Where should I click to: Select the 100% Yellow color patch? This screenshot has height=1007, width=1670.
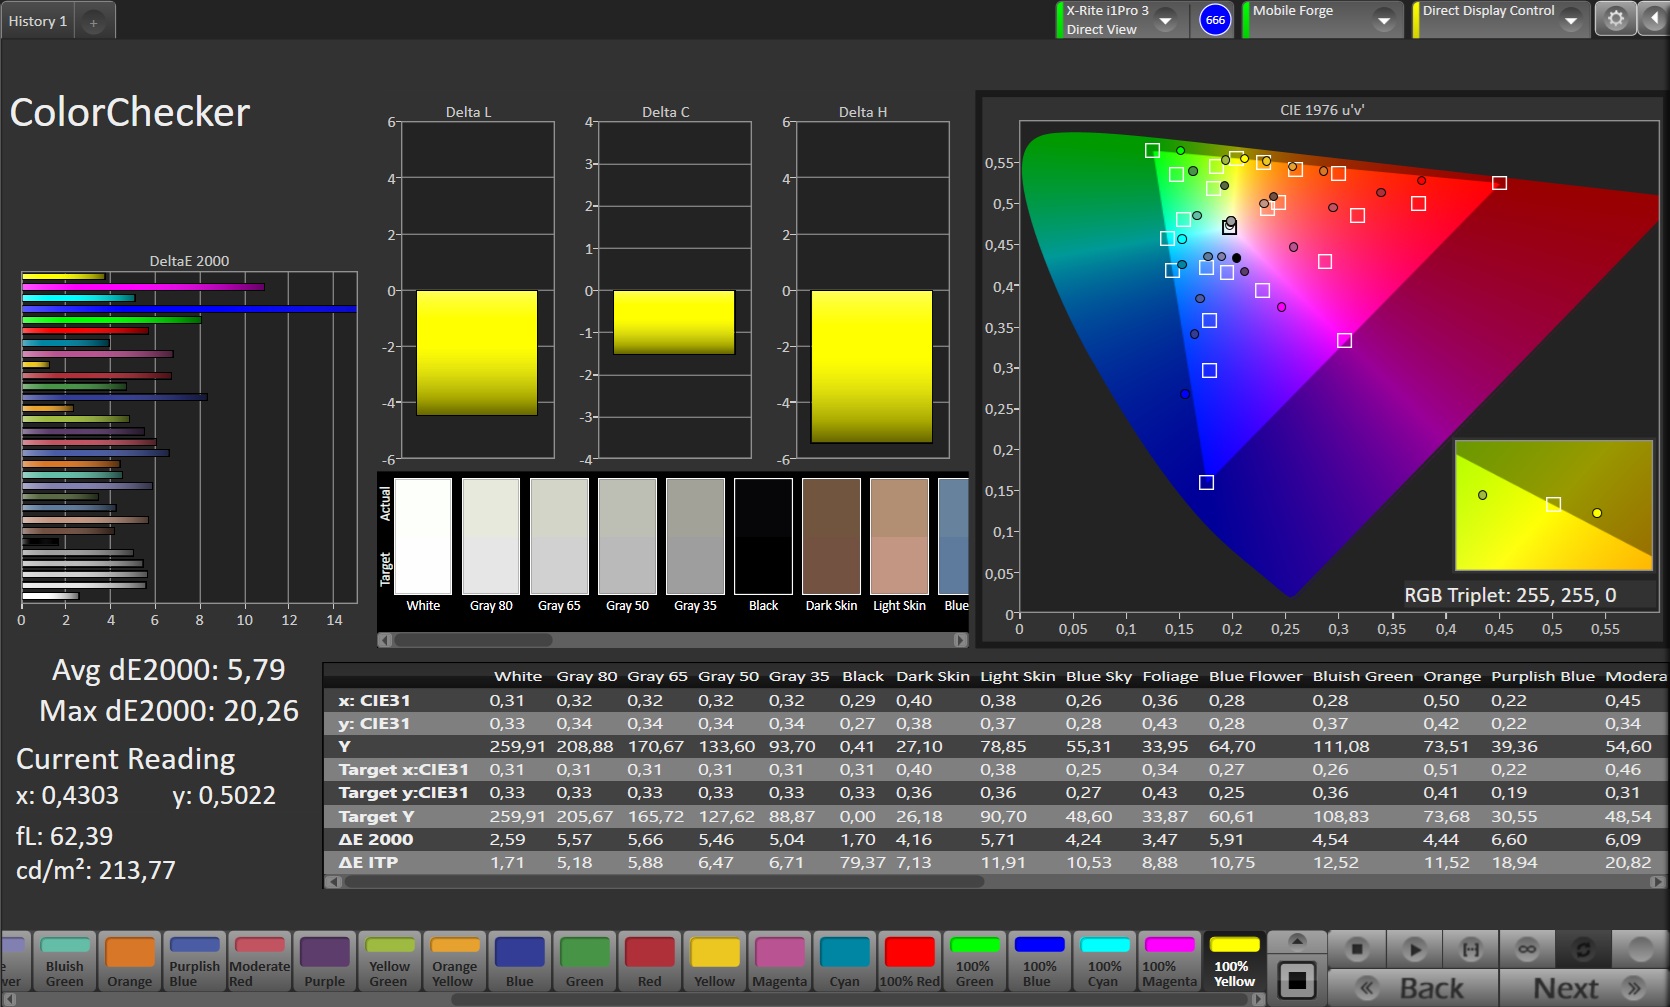point(1234,961)
